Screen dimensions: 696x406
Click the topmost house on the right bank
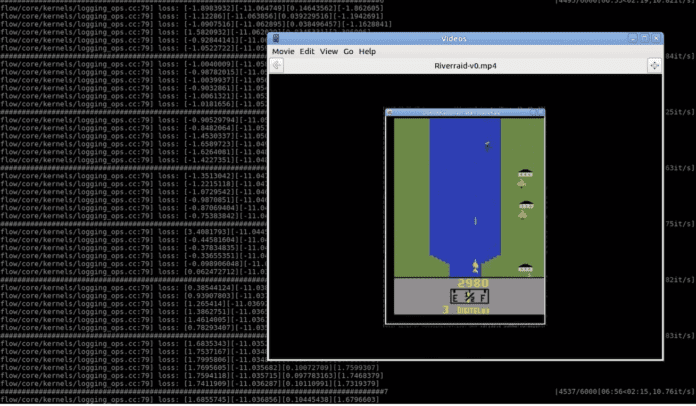click(524, 171)
